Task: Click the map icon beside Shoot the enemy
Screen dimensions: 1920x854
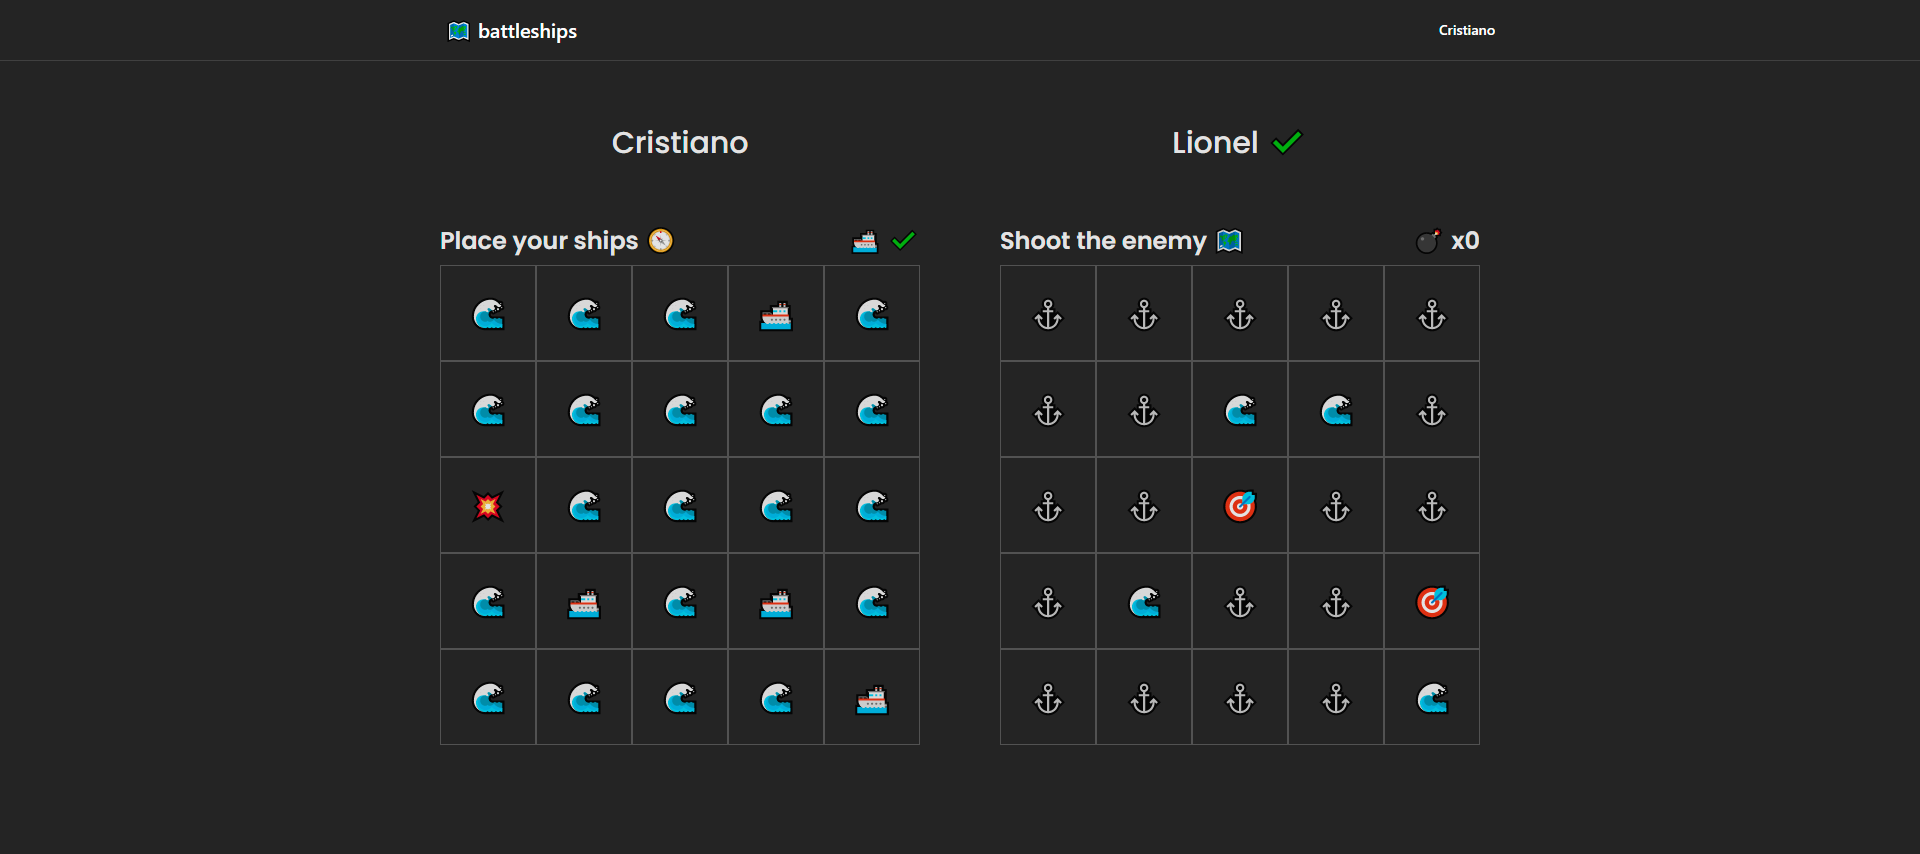Action: tap(1229, 240)
